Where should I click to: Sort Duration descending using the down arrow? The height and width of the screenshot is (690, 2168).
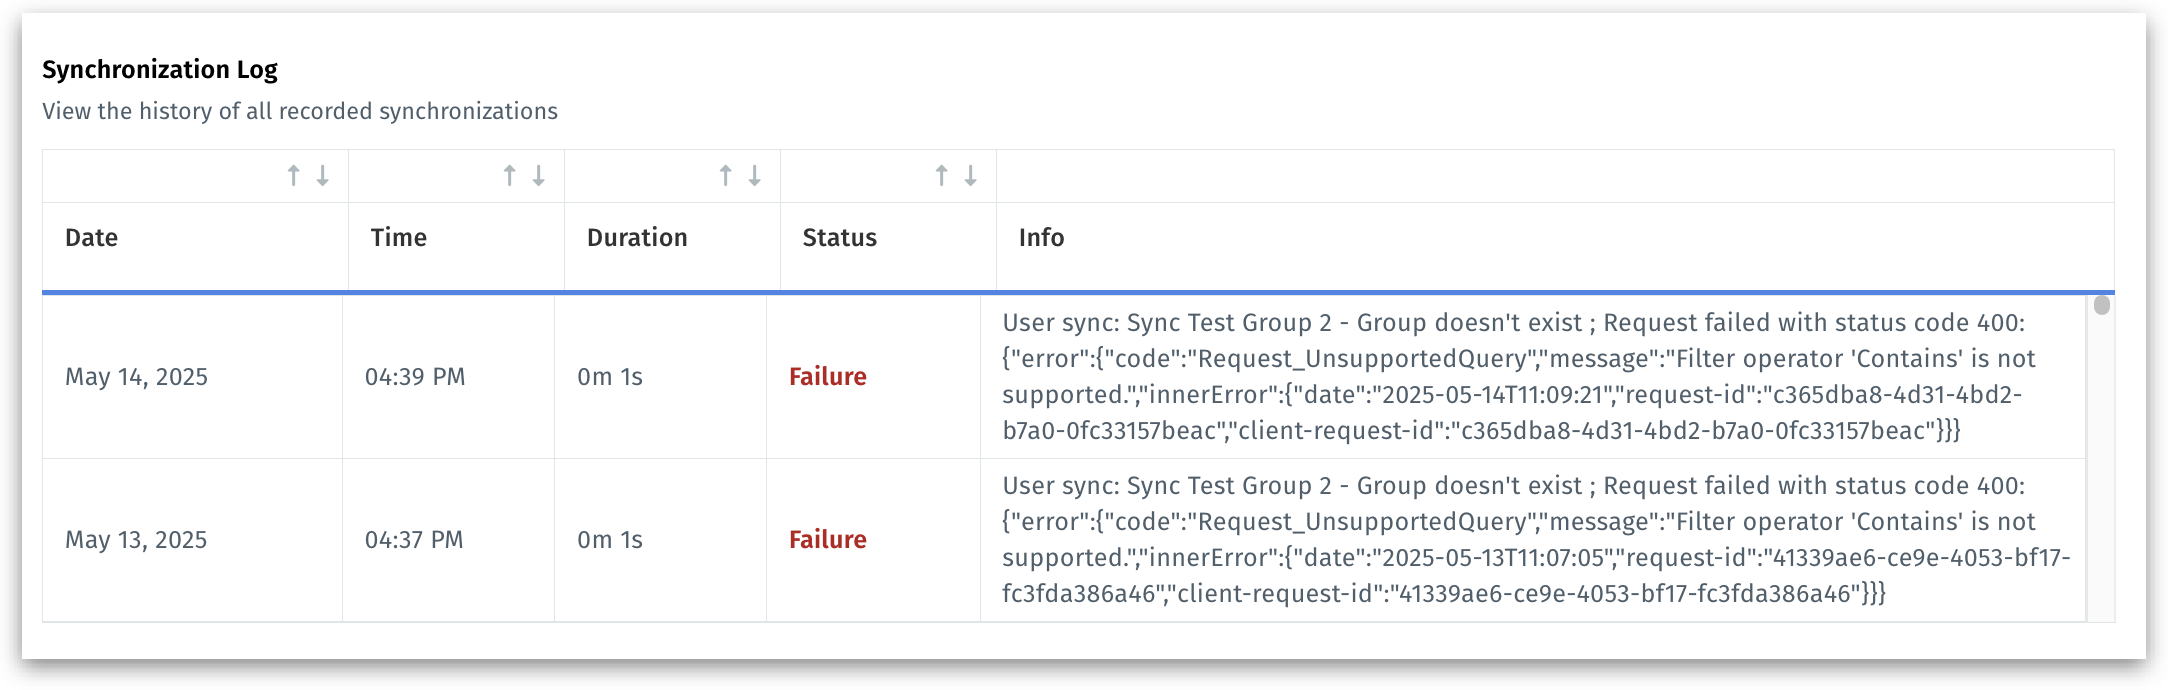755,176
